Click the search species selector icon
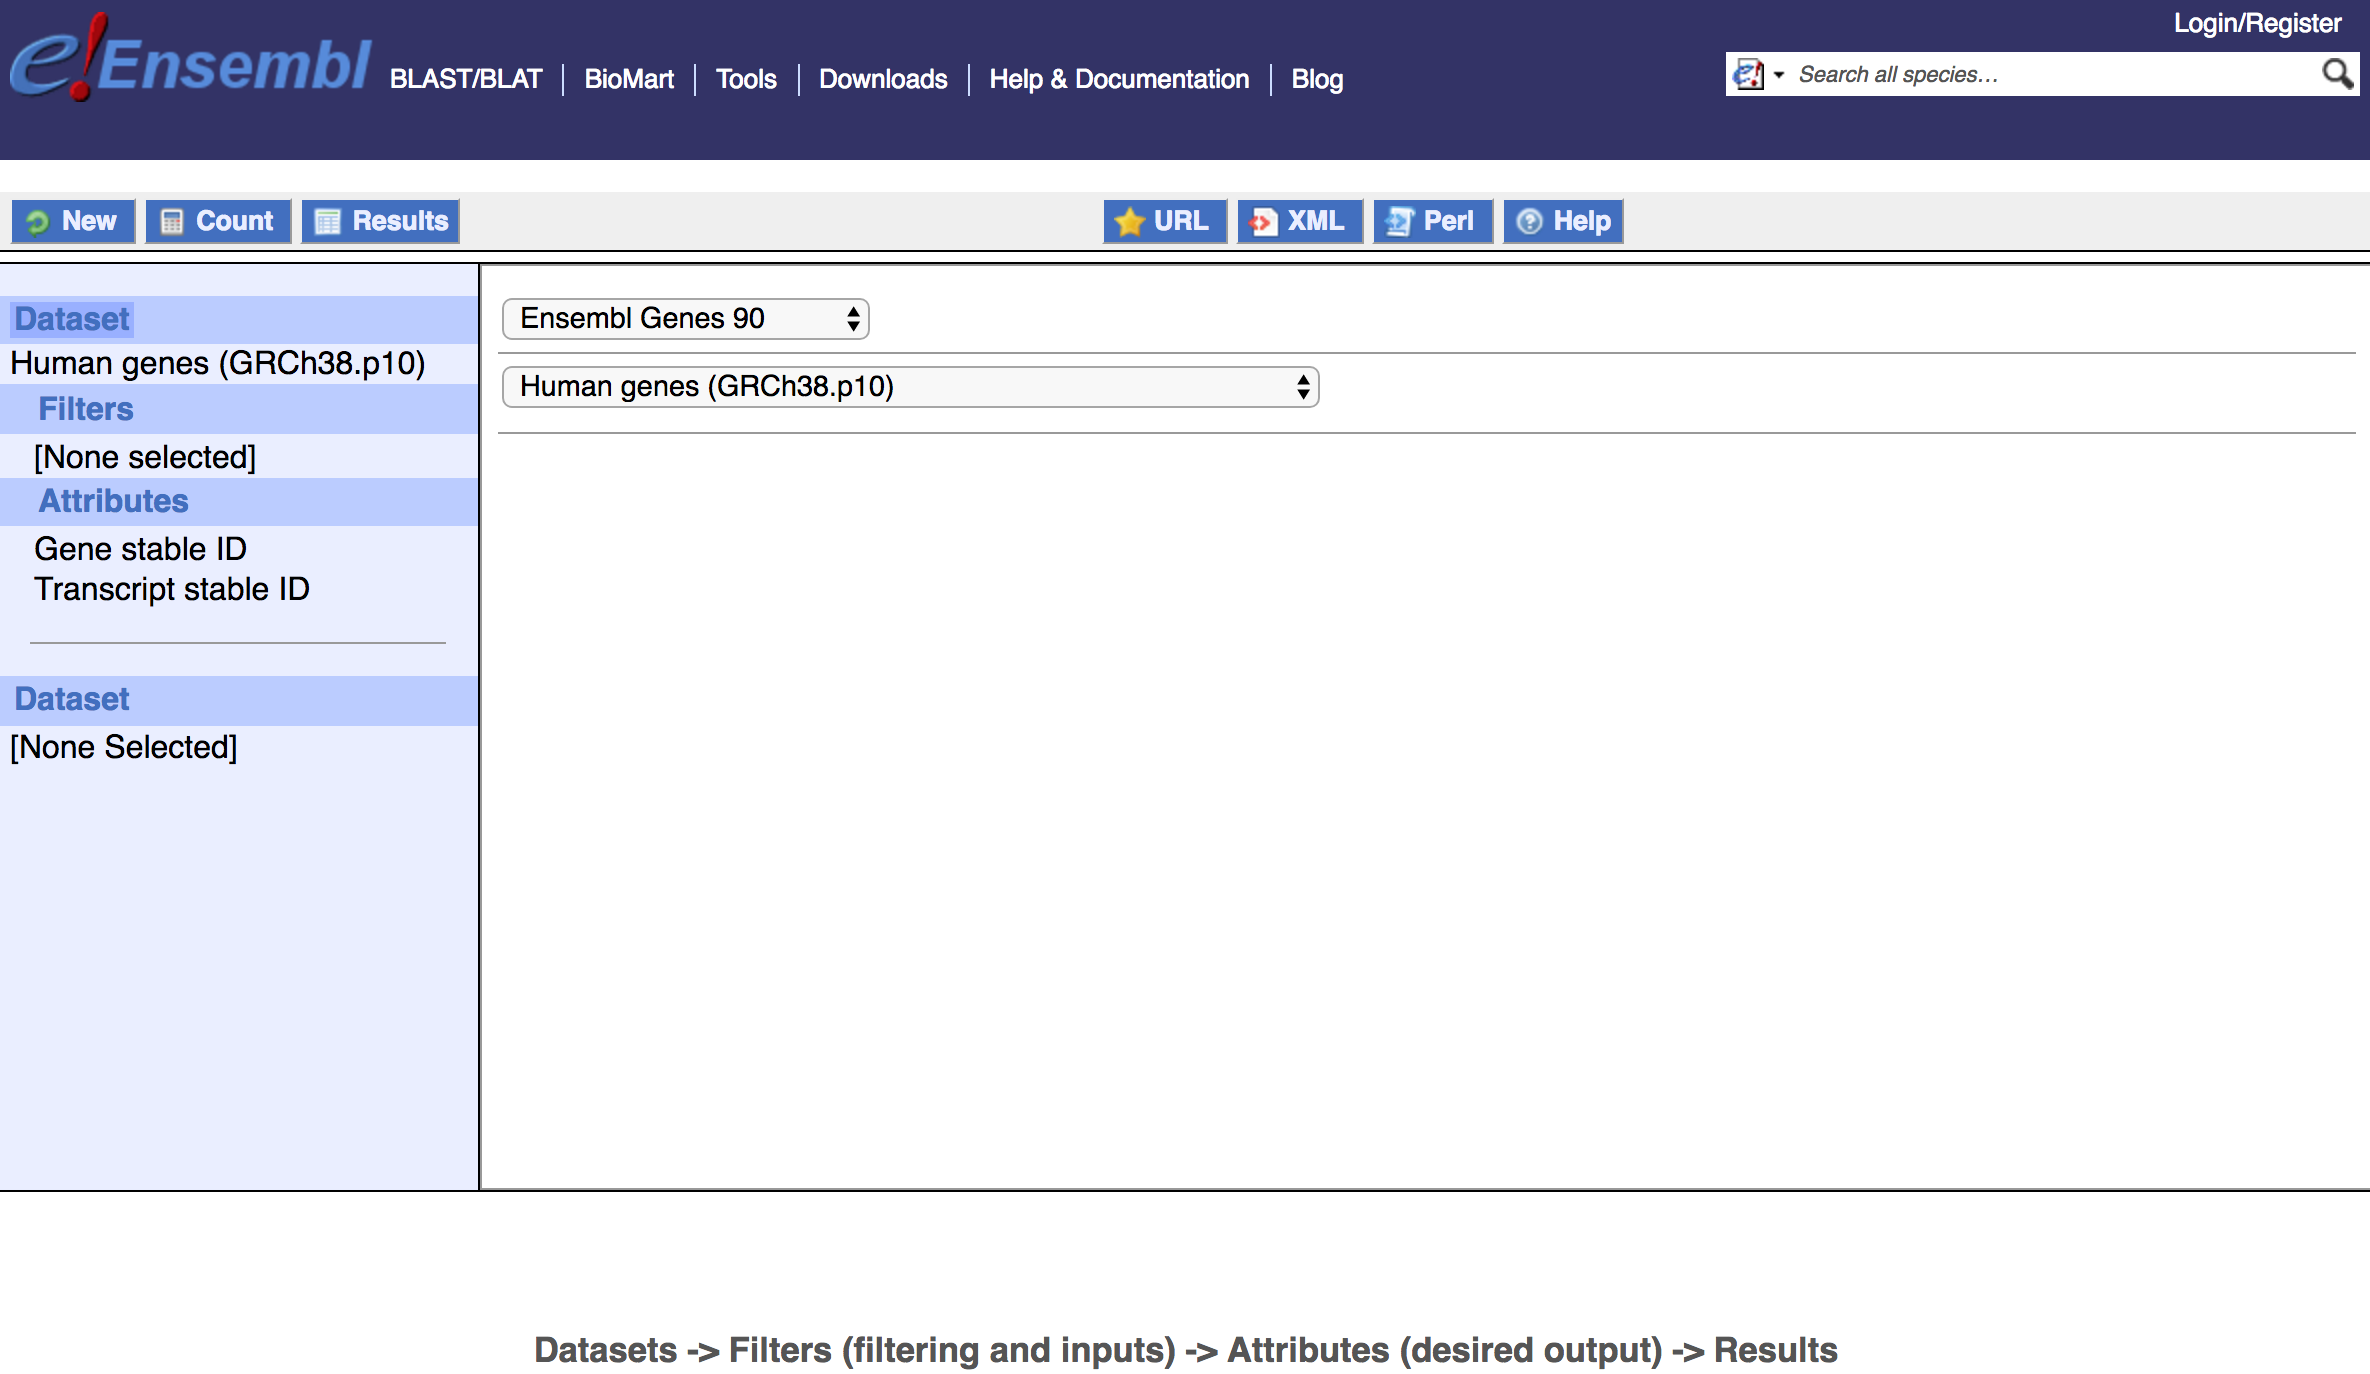Image resolution: width=2370 pixels, height=1374 pixels. (1748, 74)
